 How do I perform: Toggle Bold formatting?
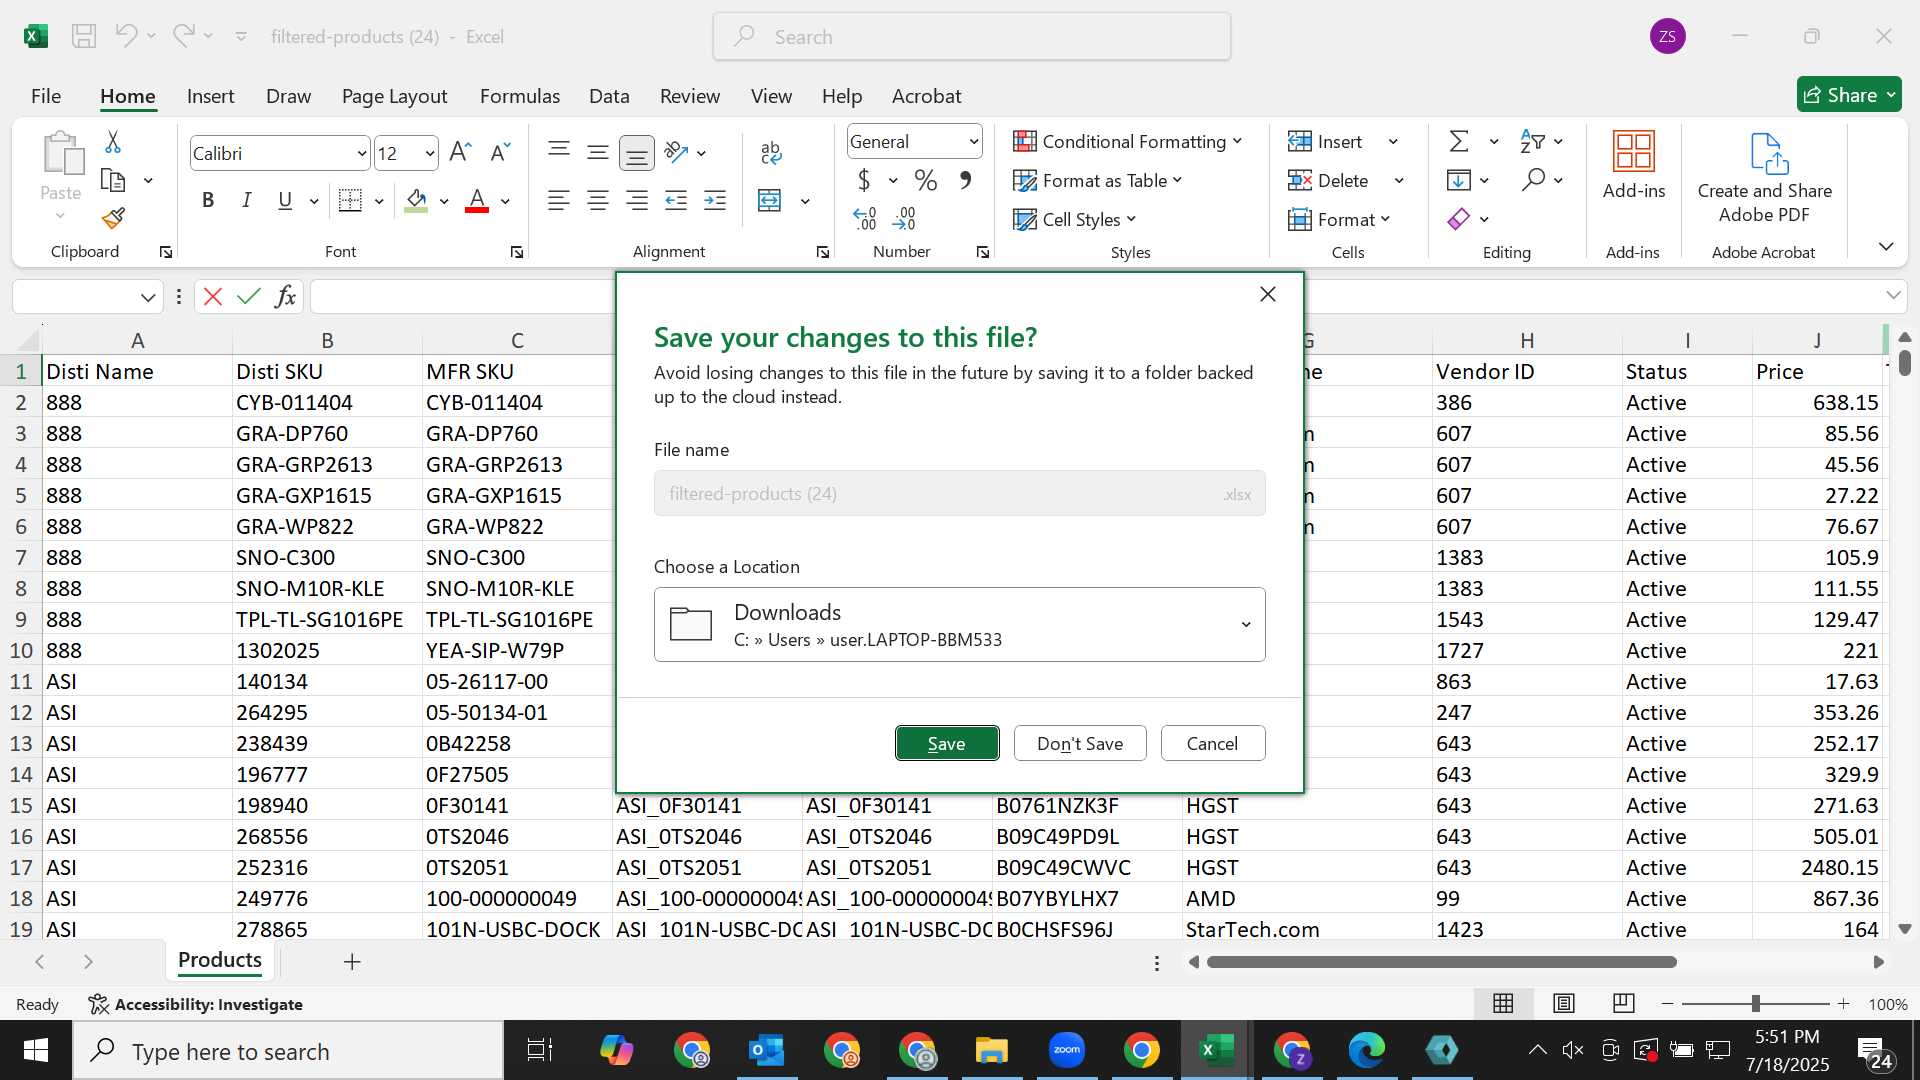point(208,200)
